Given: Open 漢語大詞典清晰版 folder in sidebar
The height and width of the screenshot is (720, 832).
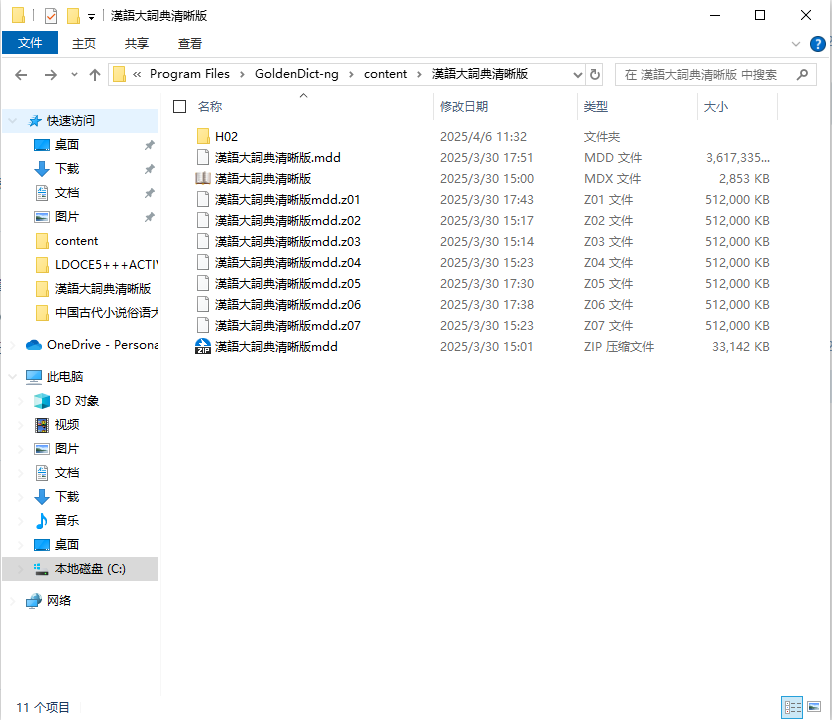Looking at the screenshot, I should [x=103, y=289].
